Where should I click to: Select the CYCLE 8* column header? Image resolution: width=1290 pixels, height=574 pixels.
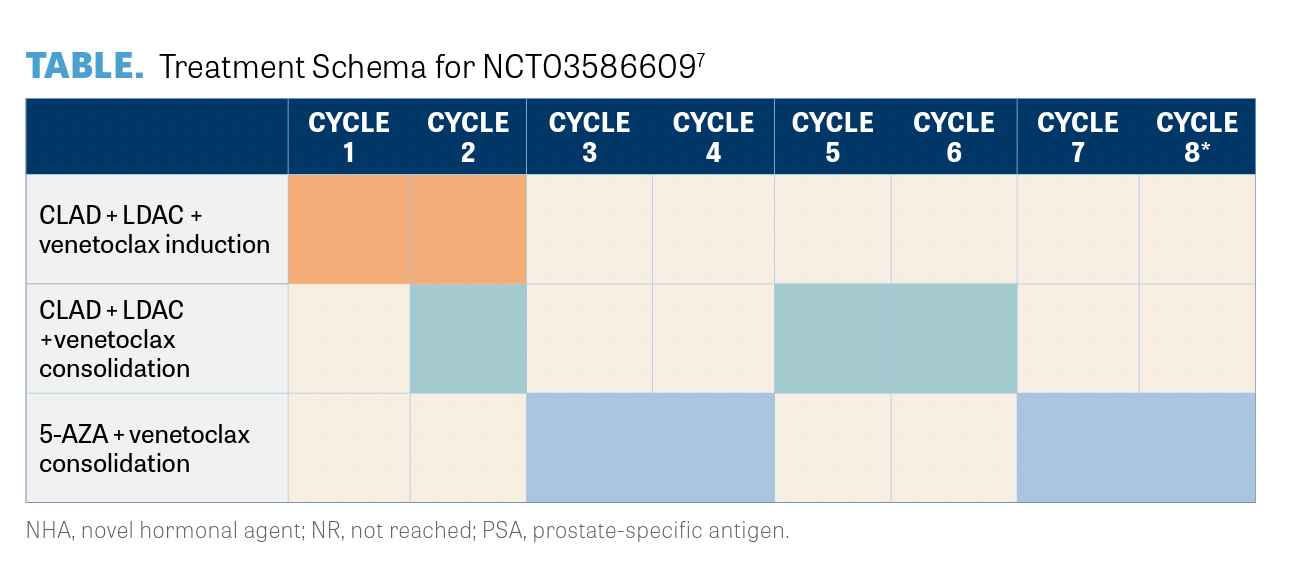coord(1197,137)
